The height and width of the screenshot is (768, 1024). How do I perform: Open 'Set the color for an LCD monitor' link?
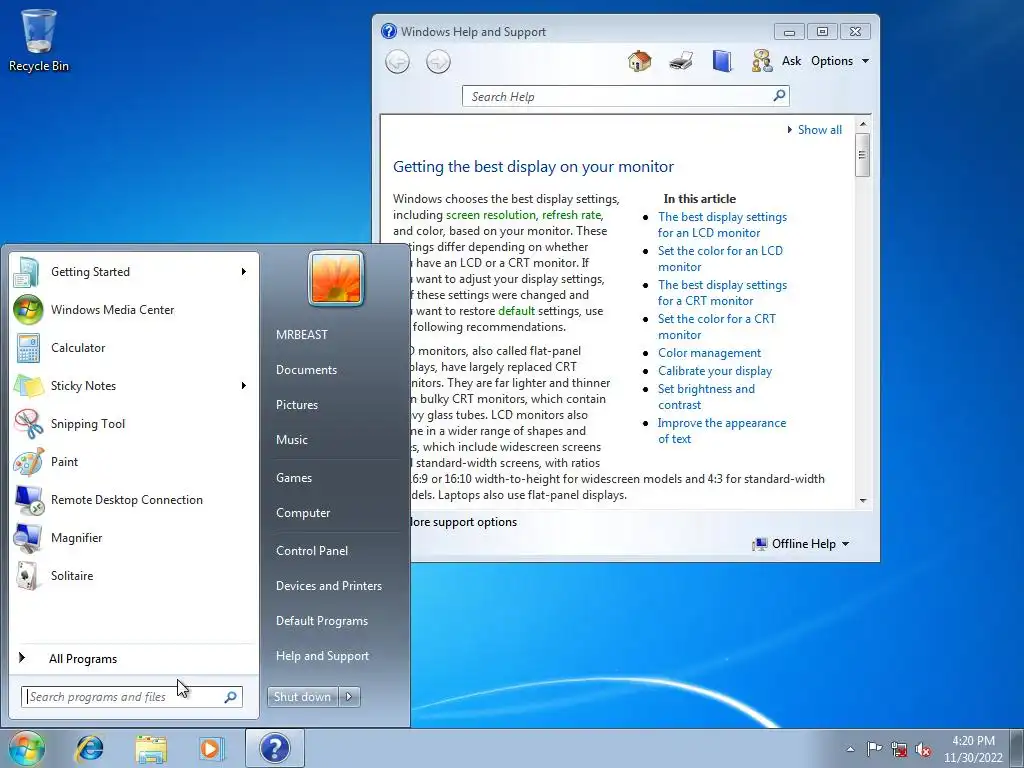coord(720,259)
